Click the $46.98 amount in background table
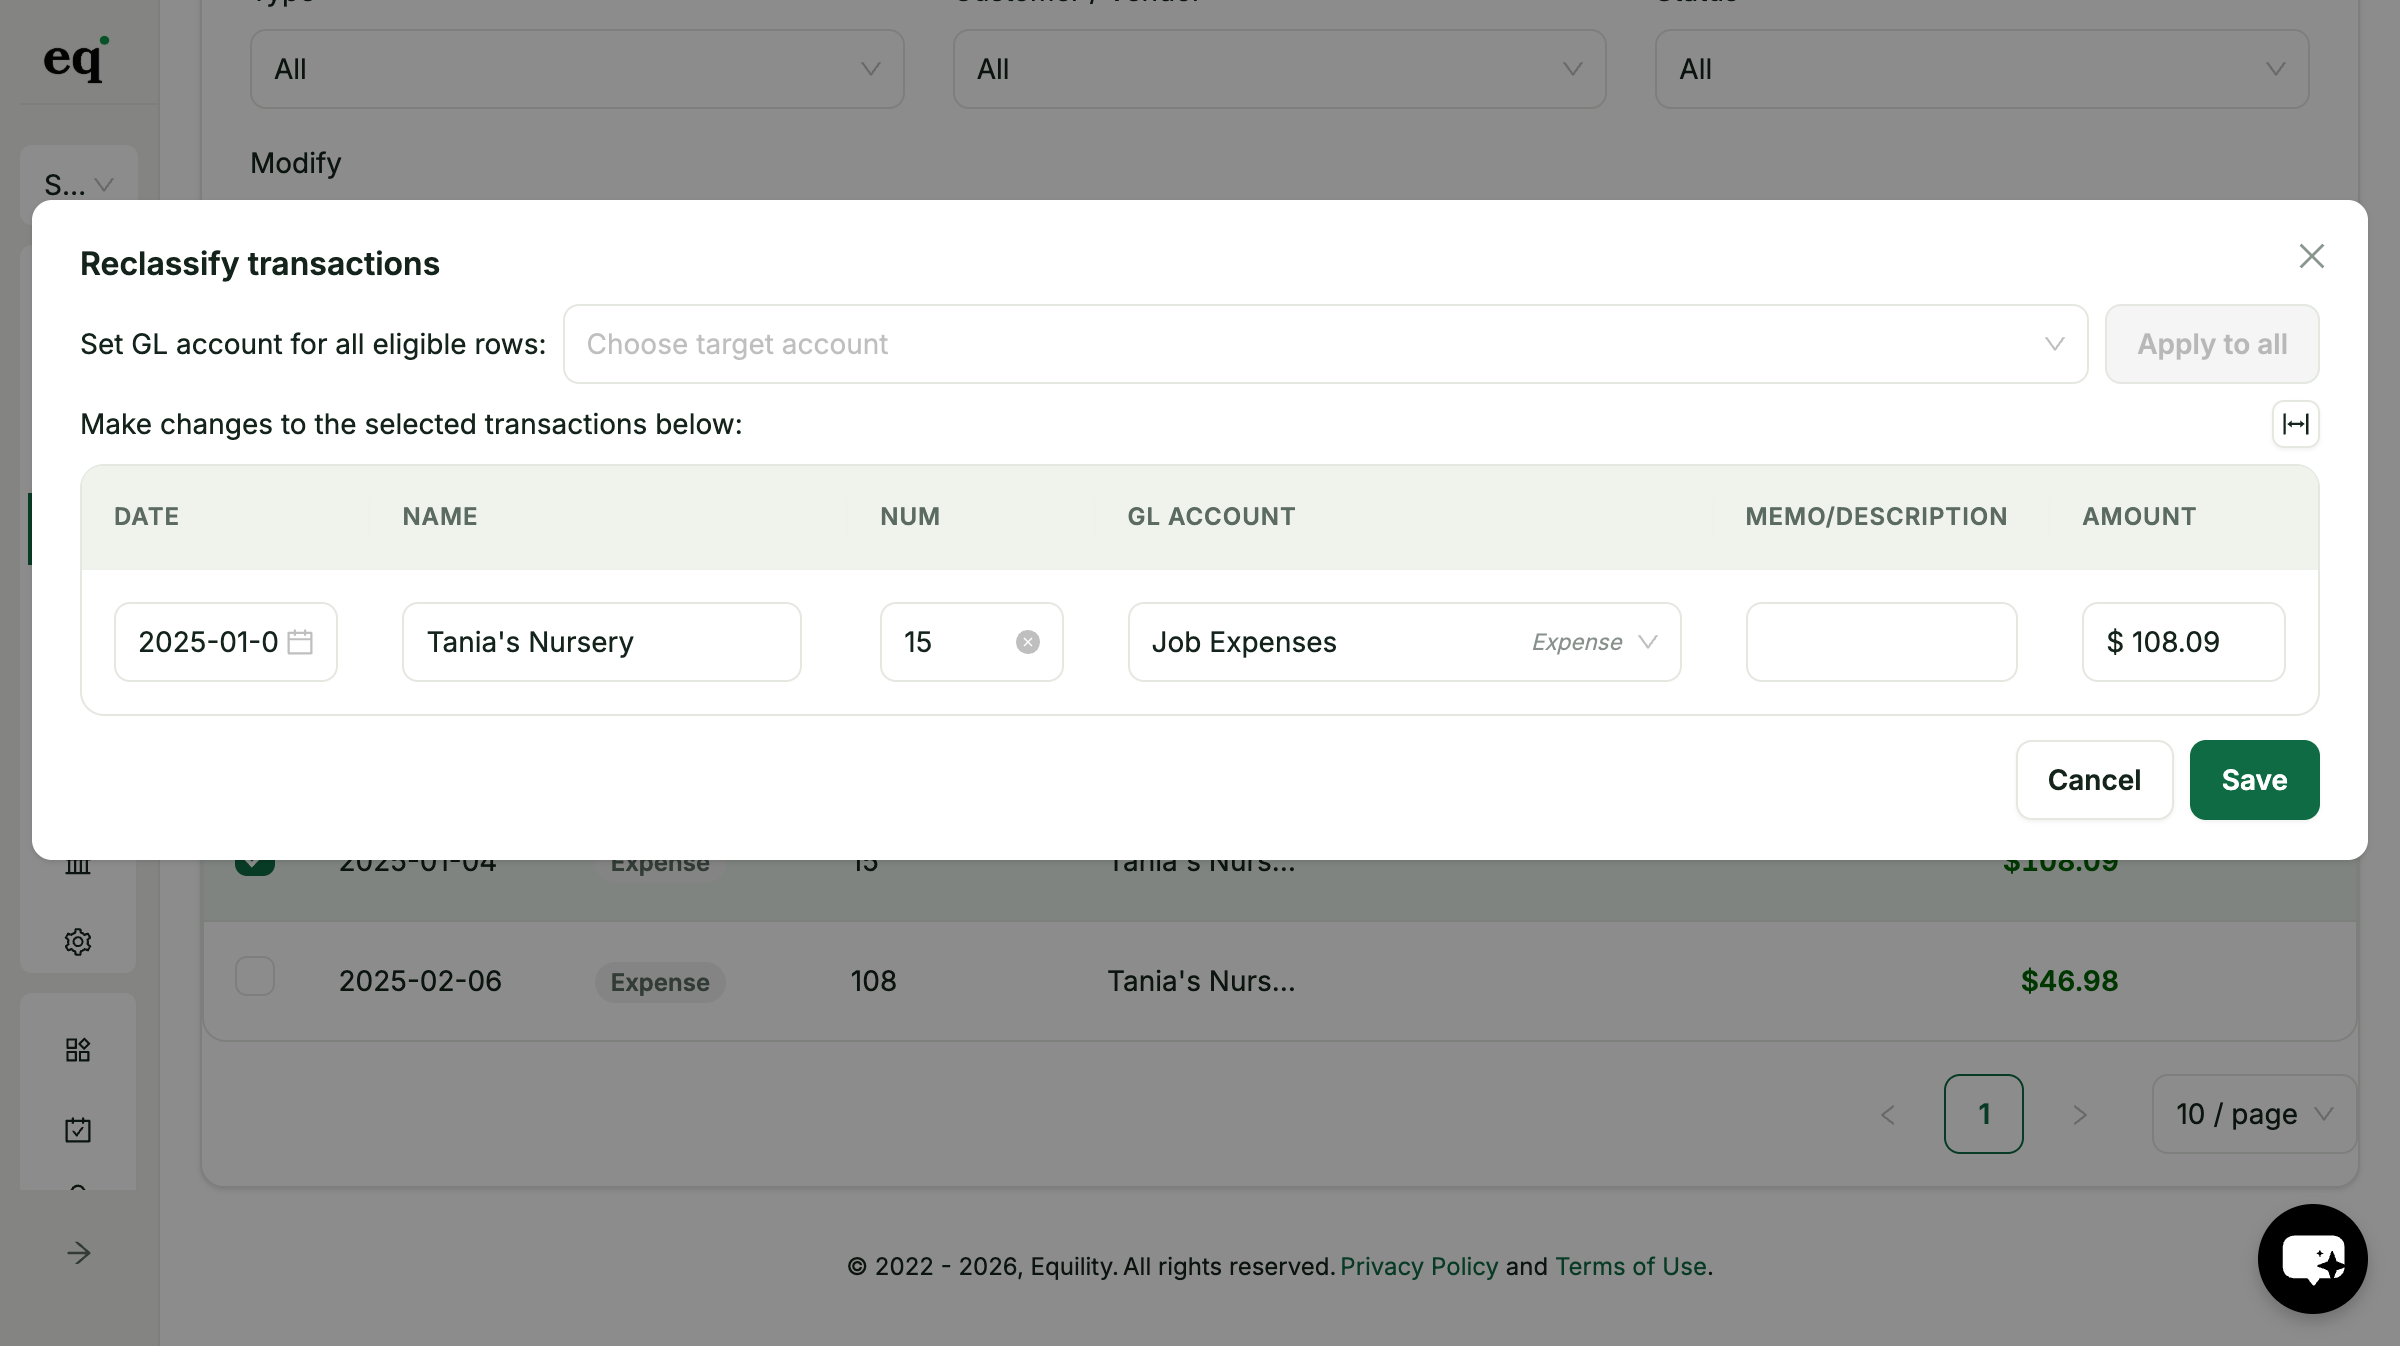The image size is (2400, 1346). [x=2069, y=981]
